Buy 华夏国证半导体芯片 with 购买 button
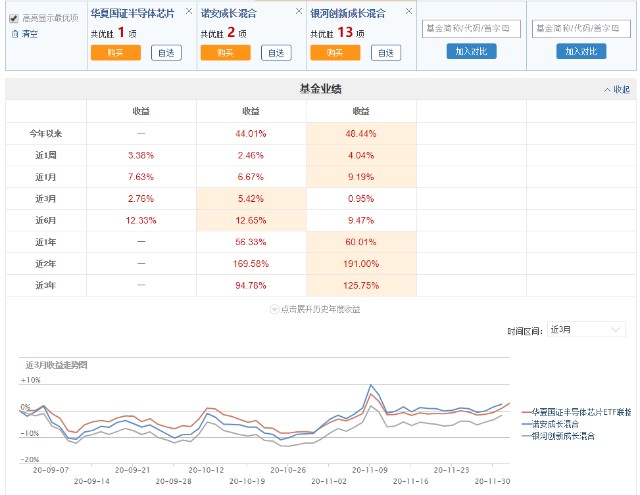The height and width of the screenshot is (495, 640). (116, 53)
